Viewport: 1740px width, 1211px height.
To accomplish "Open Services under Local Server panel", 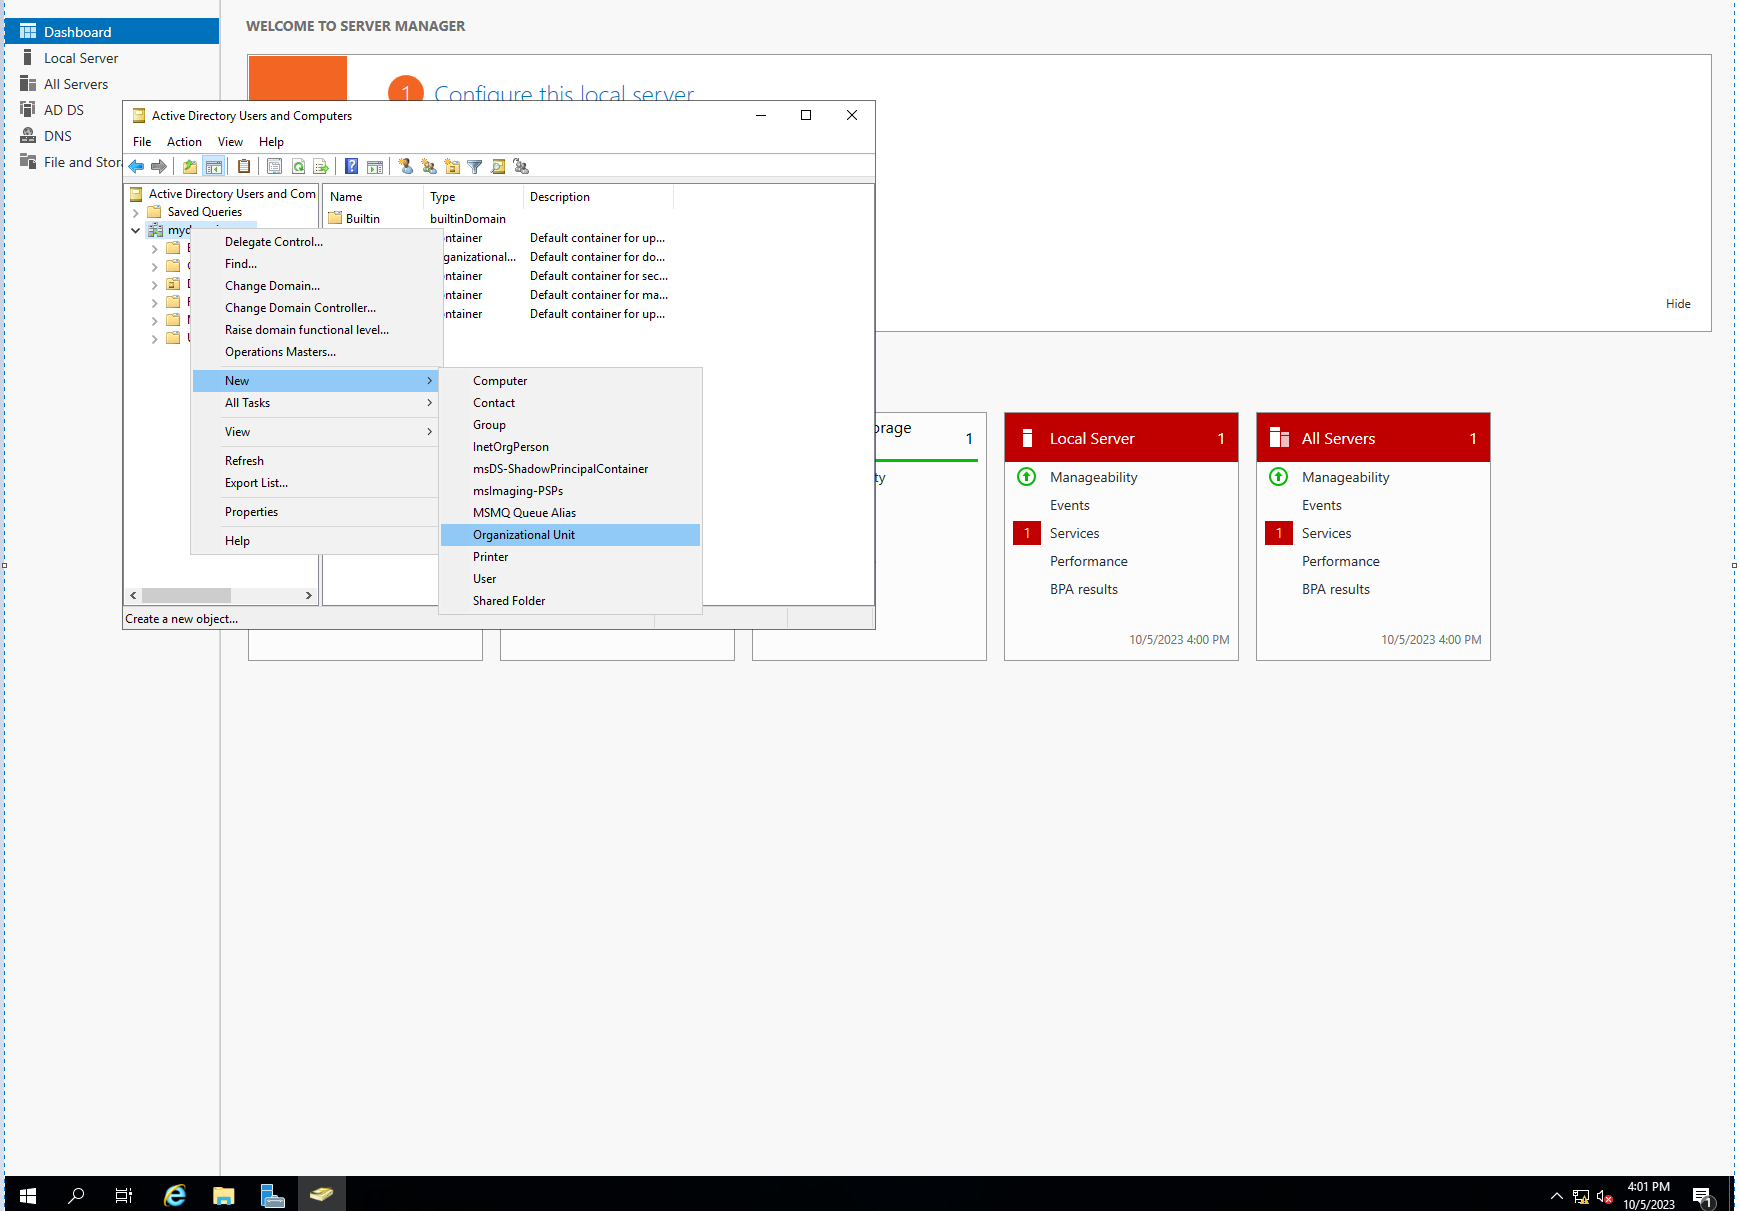I will 1074,532.
